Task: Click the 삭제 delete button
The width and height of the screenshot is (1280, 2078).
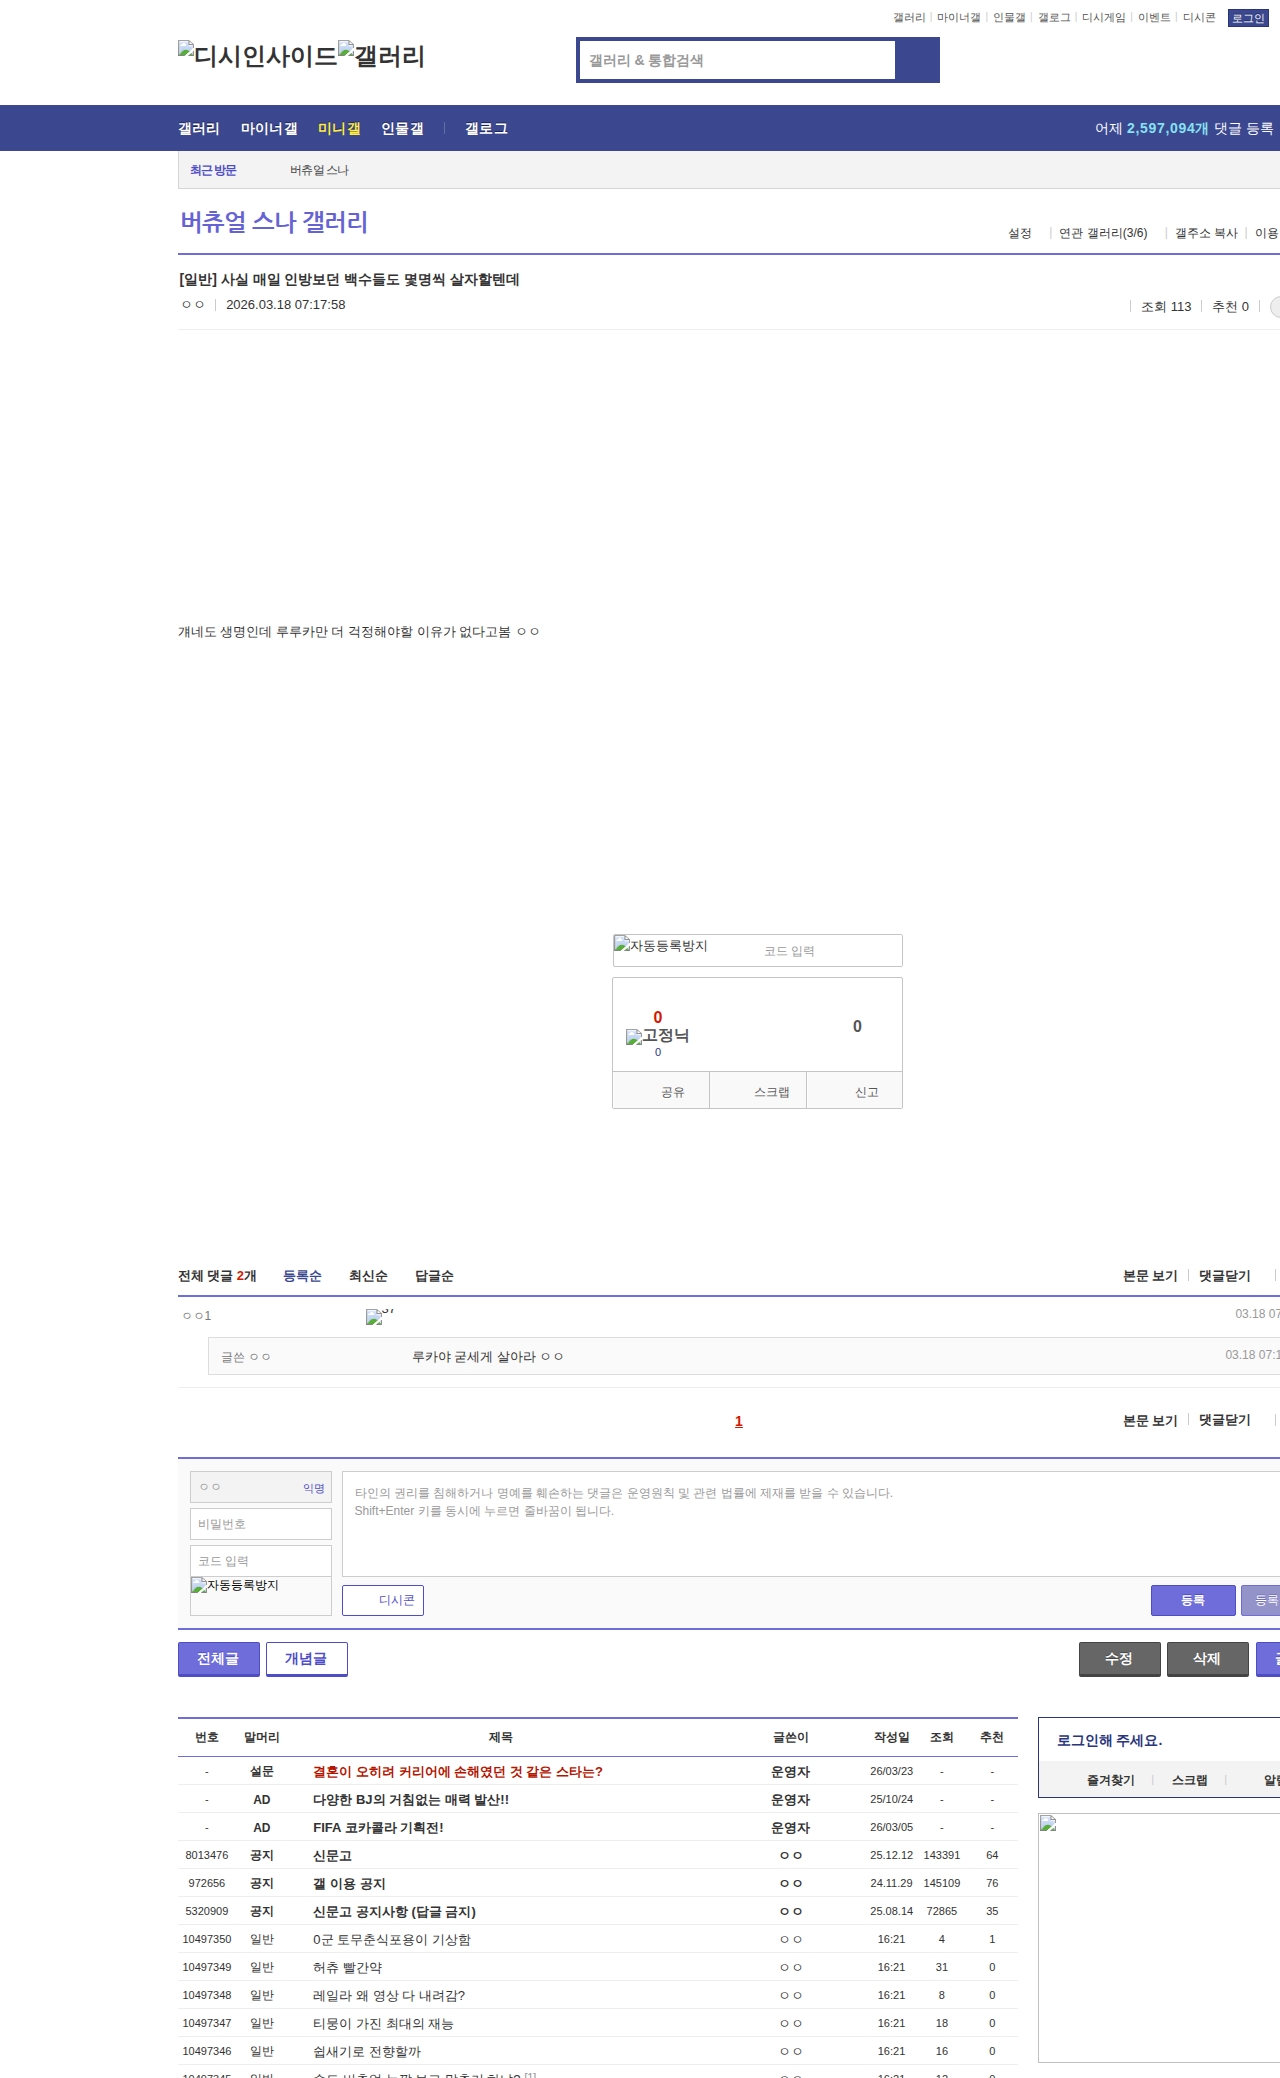Action: click(x=1207, y=1659)
